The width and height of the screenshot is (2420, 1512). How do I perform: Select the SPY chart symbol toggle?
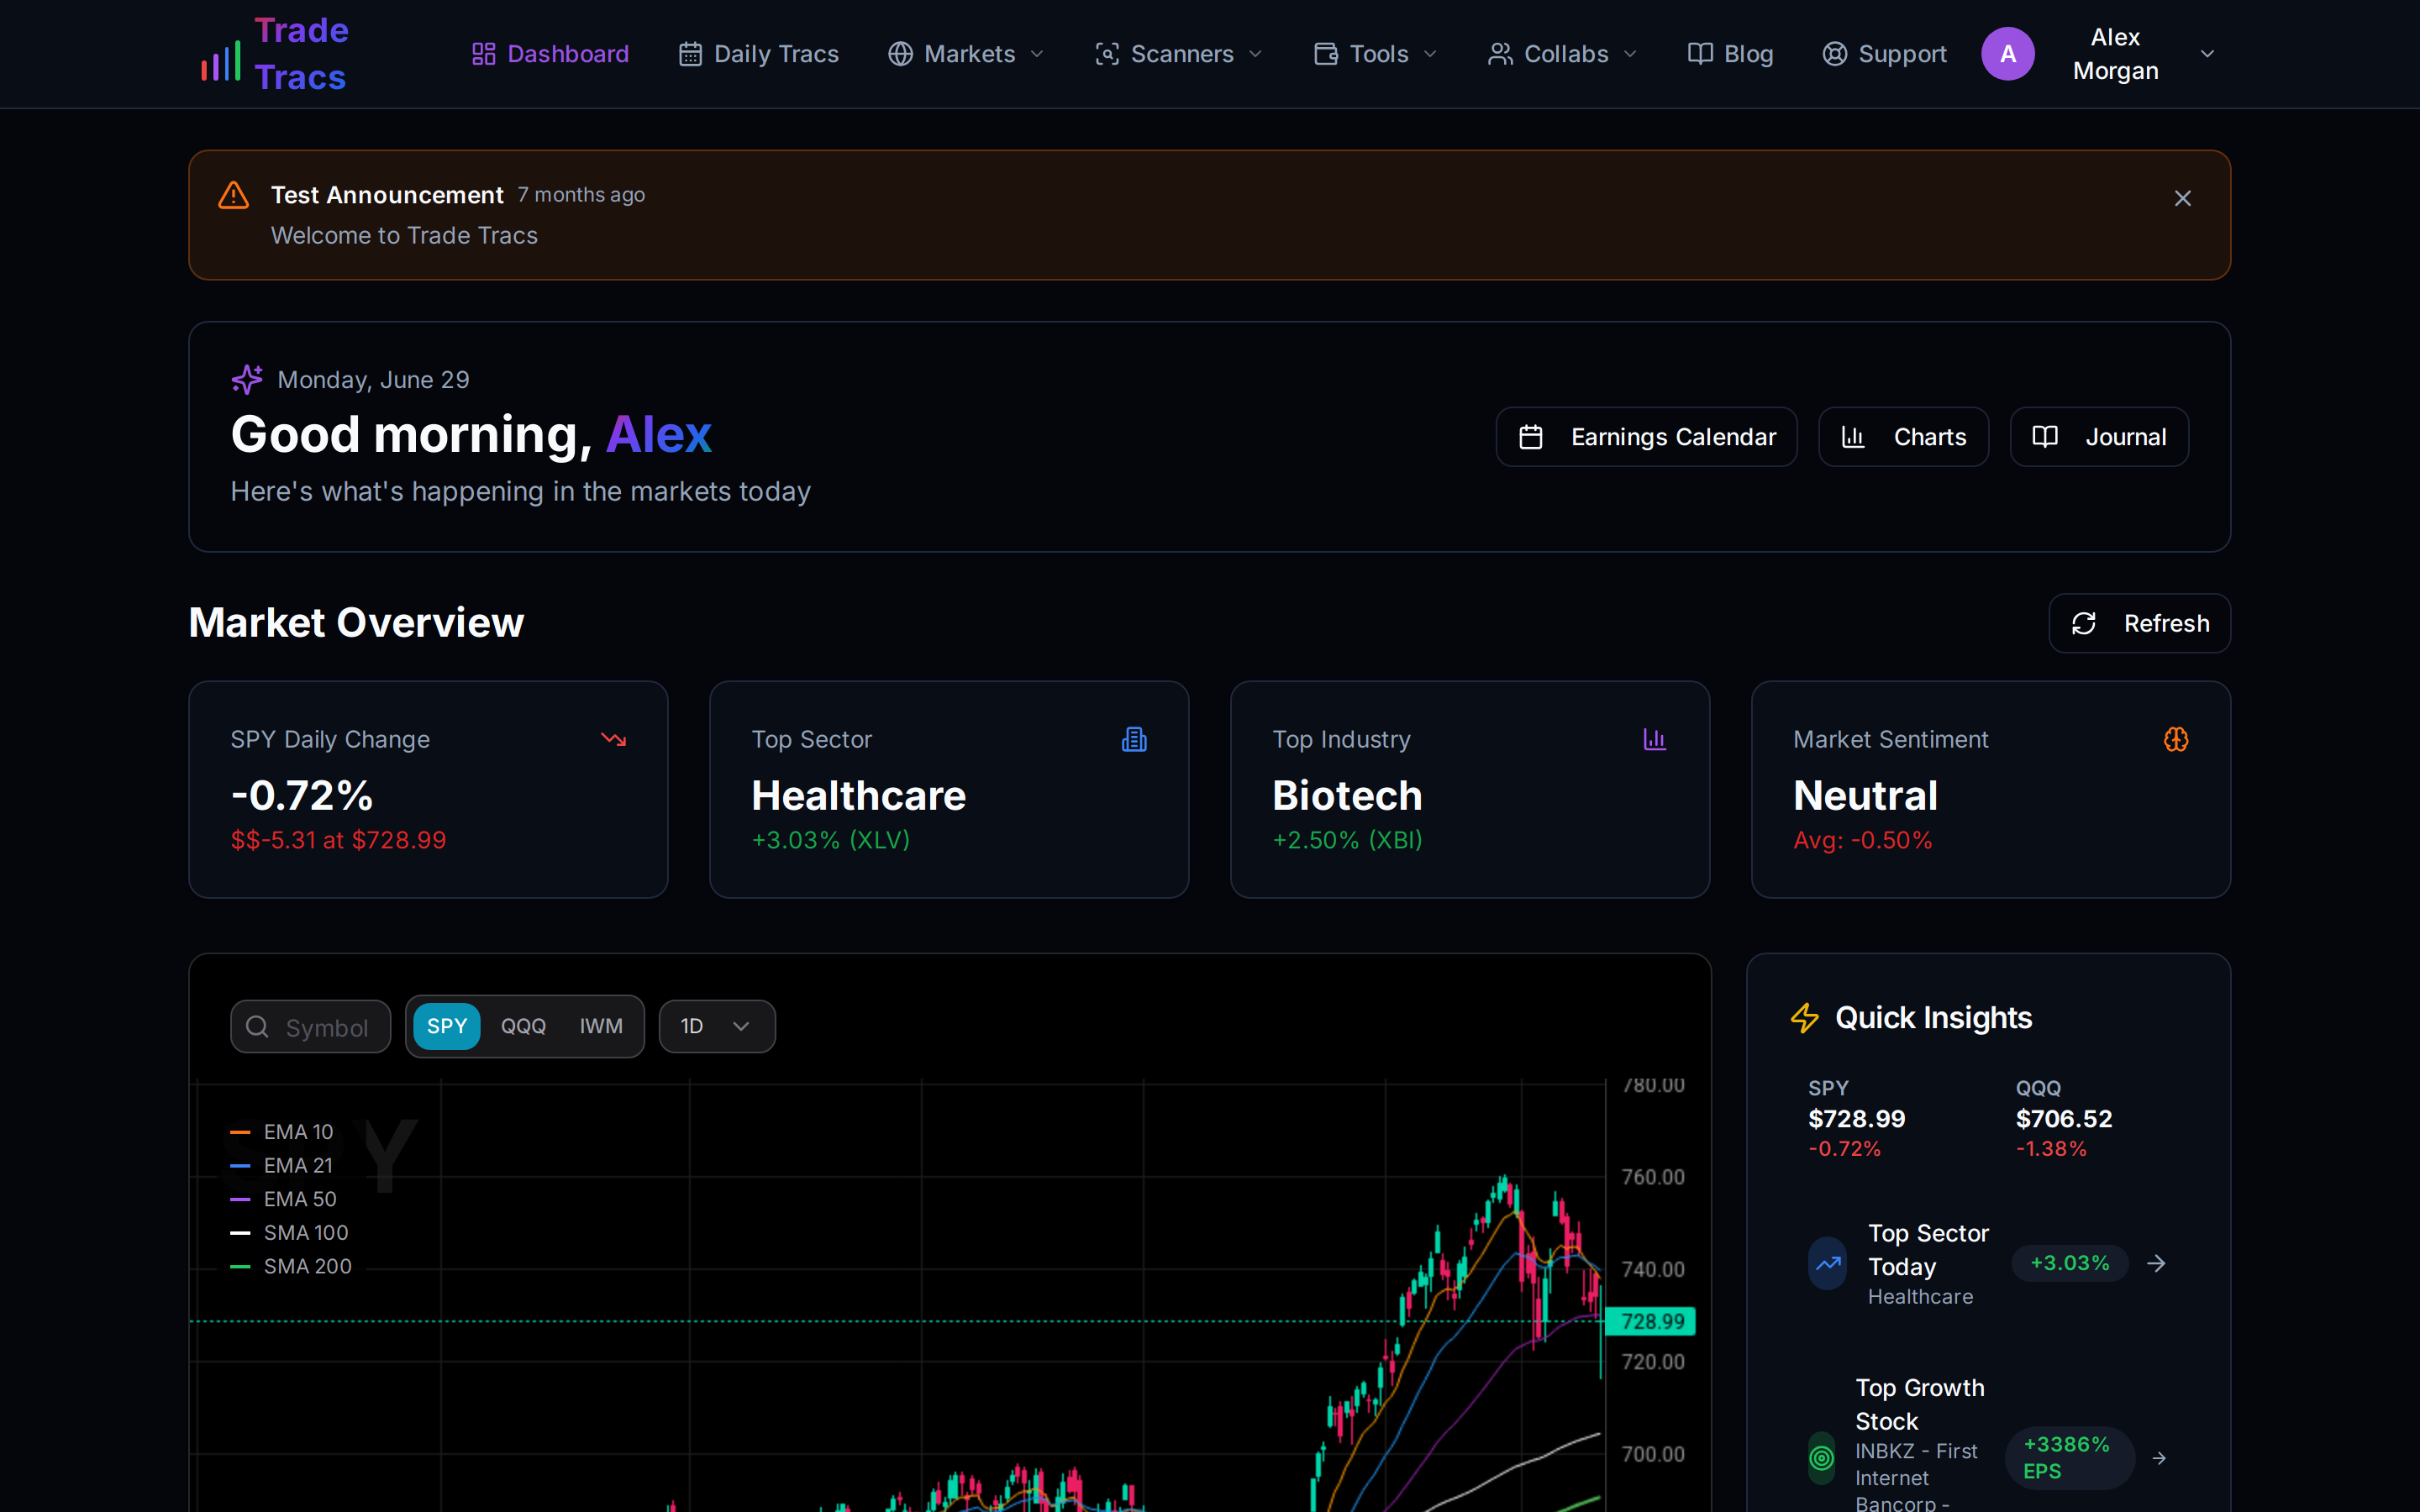[x=447, y=1026]
